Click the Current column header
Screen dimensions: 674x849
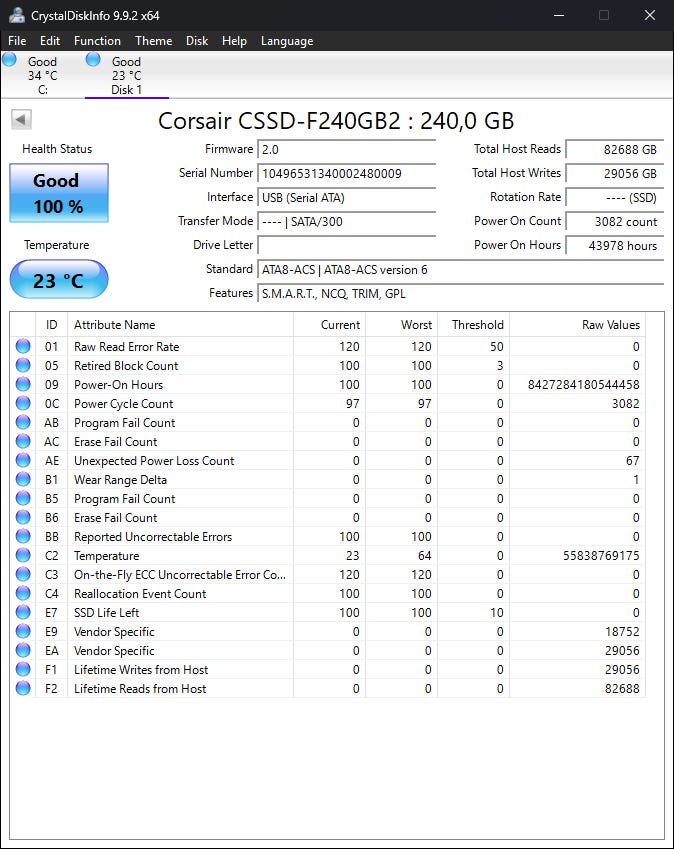(329, 324)
